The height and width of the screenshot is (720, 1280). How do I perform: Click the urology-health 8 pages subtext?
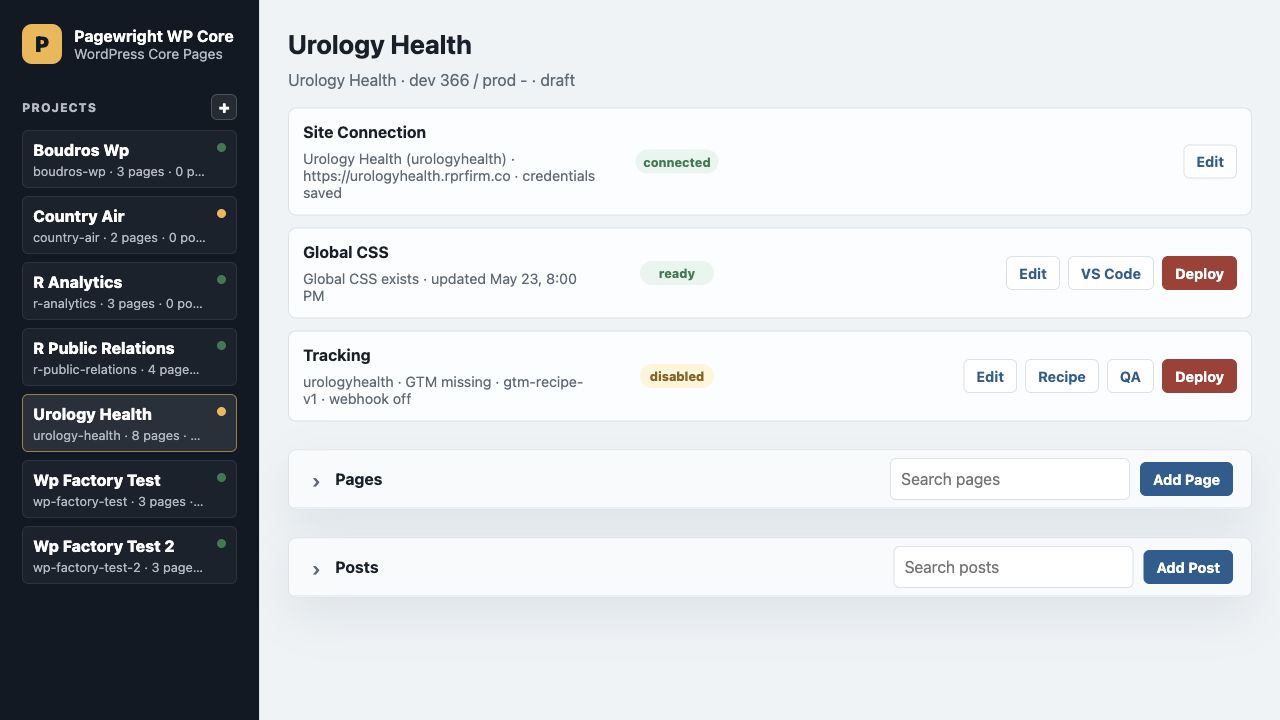point(117,435)
